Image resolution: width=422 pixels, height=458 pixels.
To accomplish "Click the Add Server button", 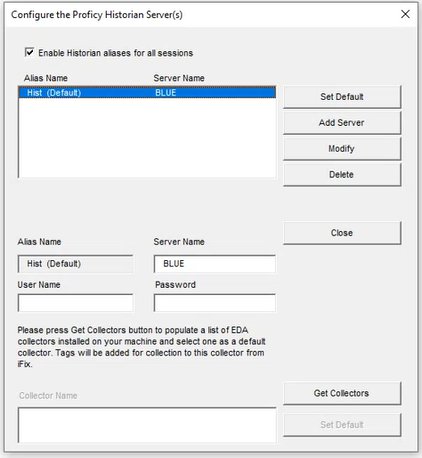I will click(342, 123).
